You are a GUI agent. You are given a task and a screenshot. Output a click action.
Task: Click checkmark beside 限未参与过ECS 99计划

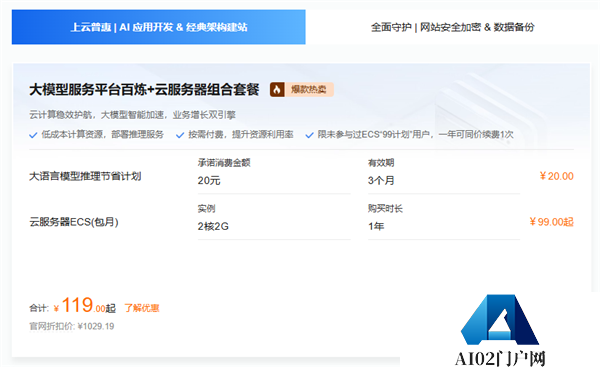[309, 135]
